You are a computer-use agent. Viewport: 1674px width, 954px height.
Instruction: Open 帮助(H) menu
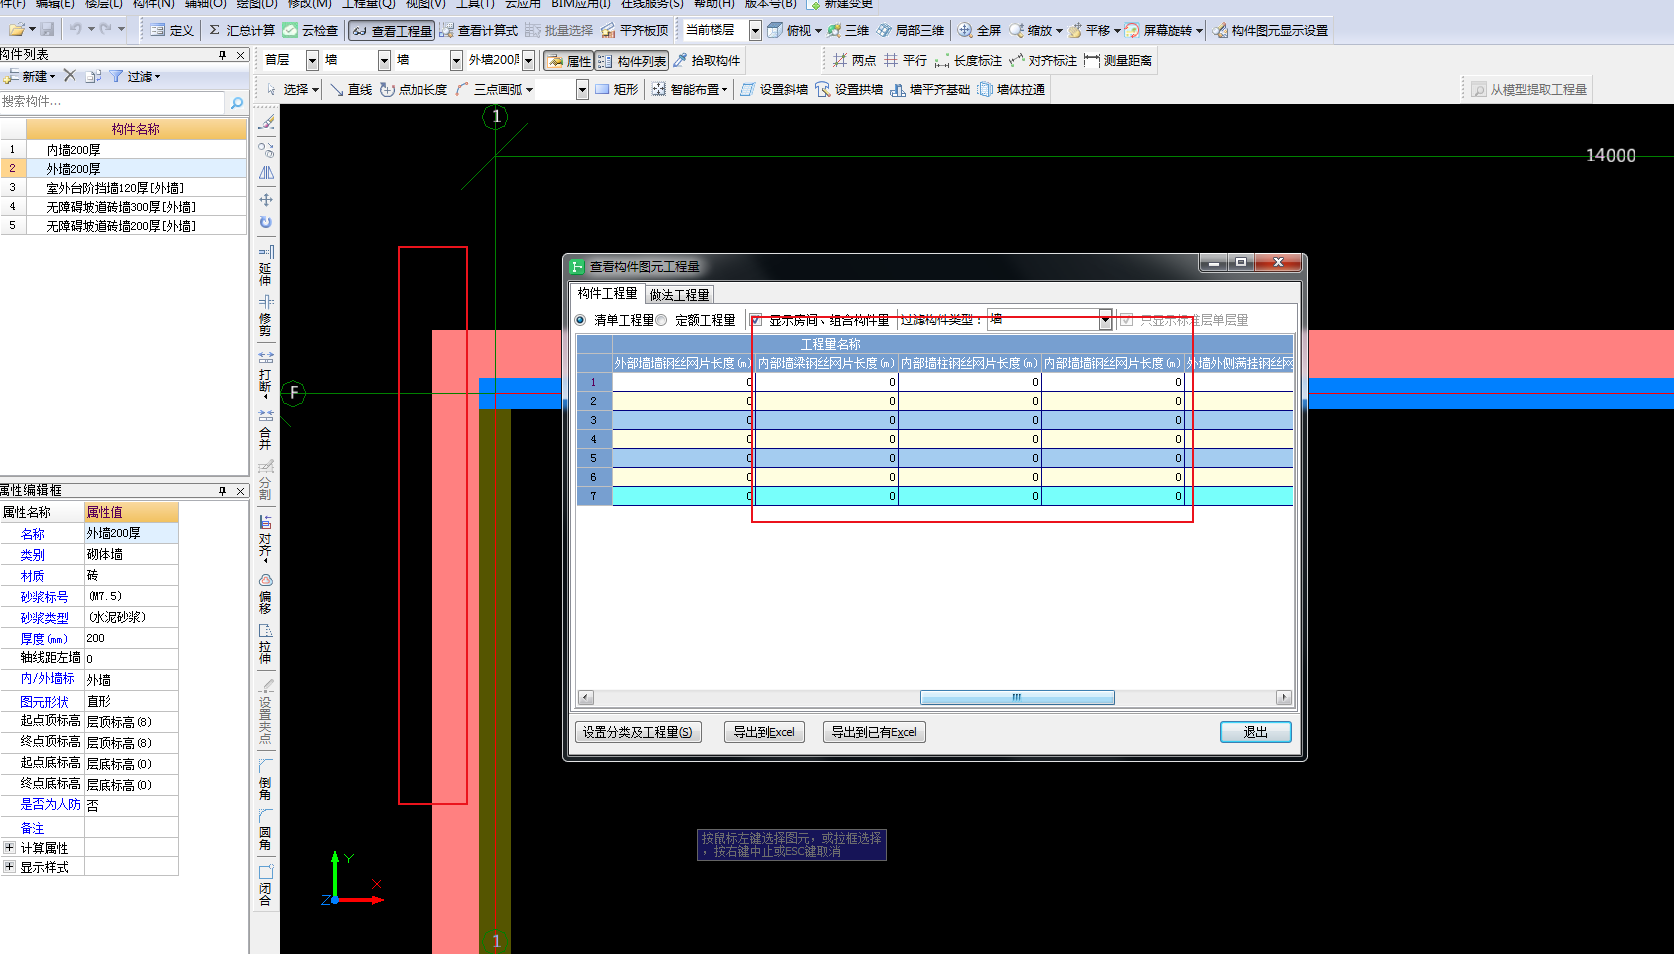(x=714, y=4)
